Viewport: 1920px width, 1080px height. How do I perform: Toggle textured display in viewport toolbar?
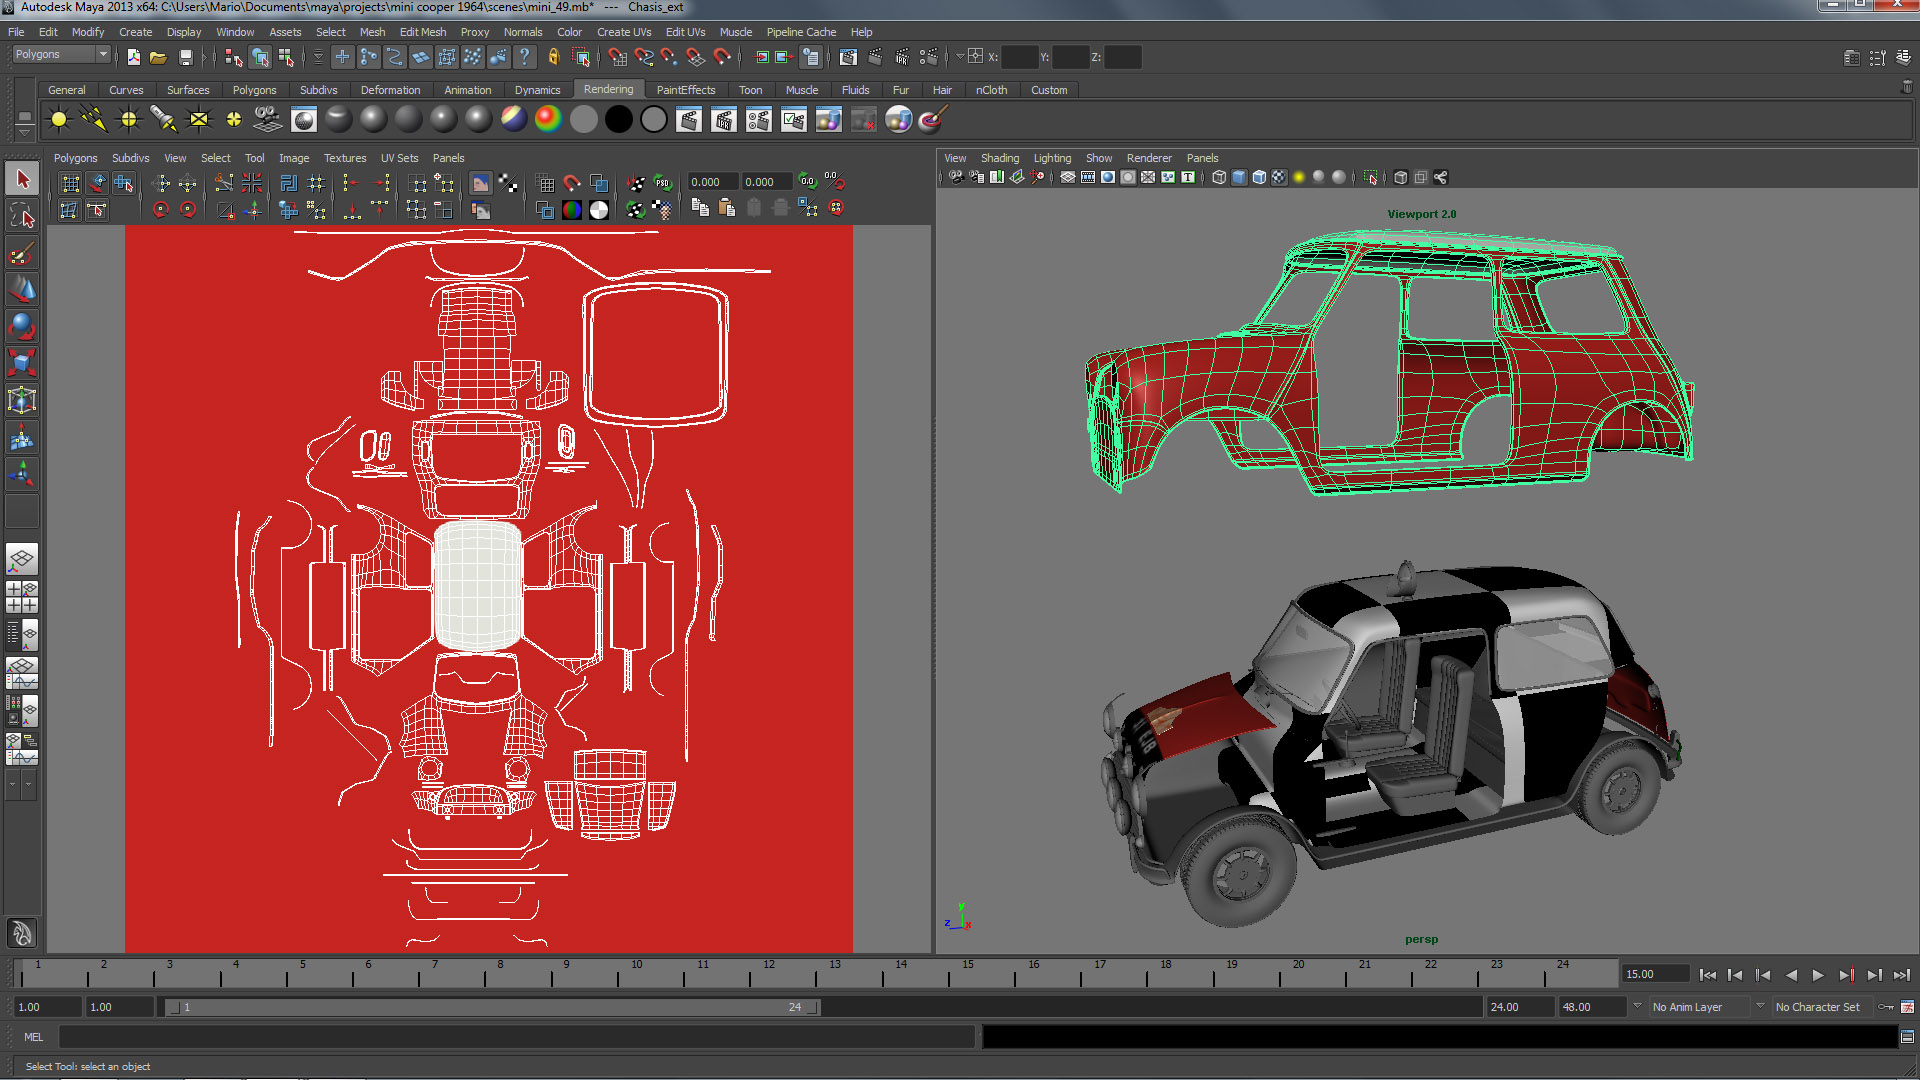pos(1279,178)
